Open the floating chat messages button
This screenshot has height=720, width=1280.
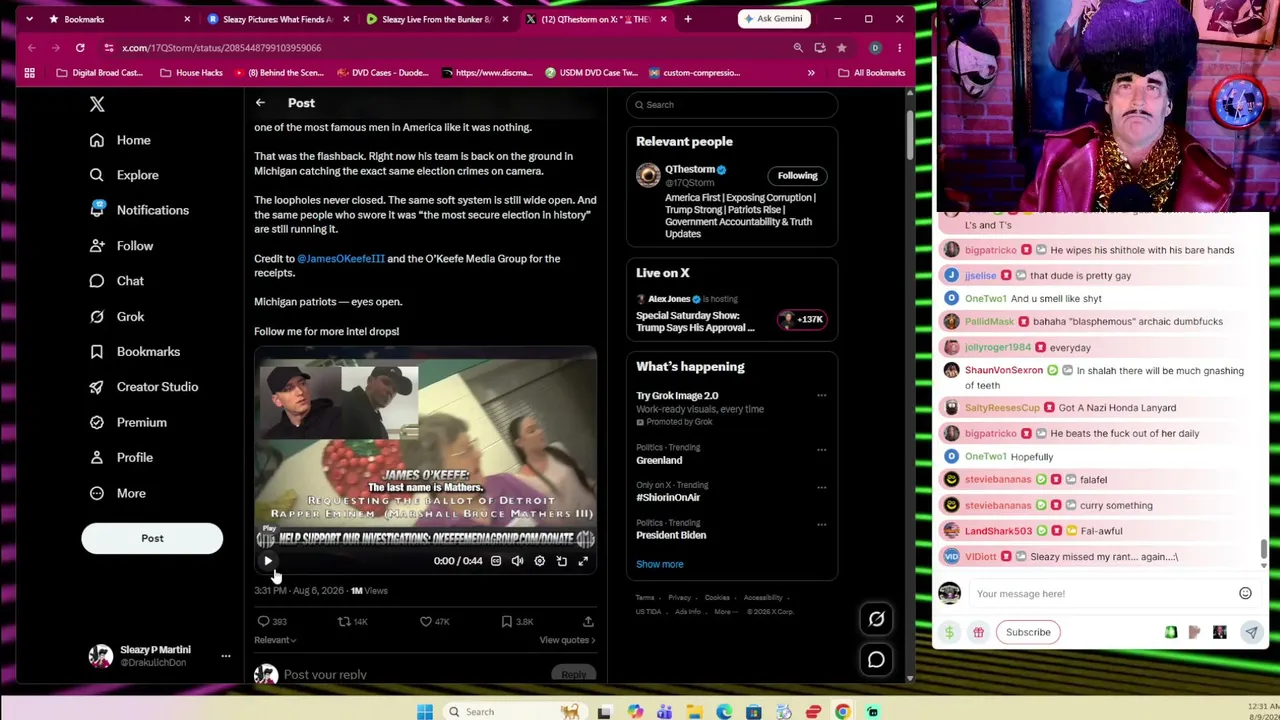click(x=876, y=660)
